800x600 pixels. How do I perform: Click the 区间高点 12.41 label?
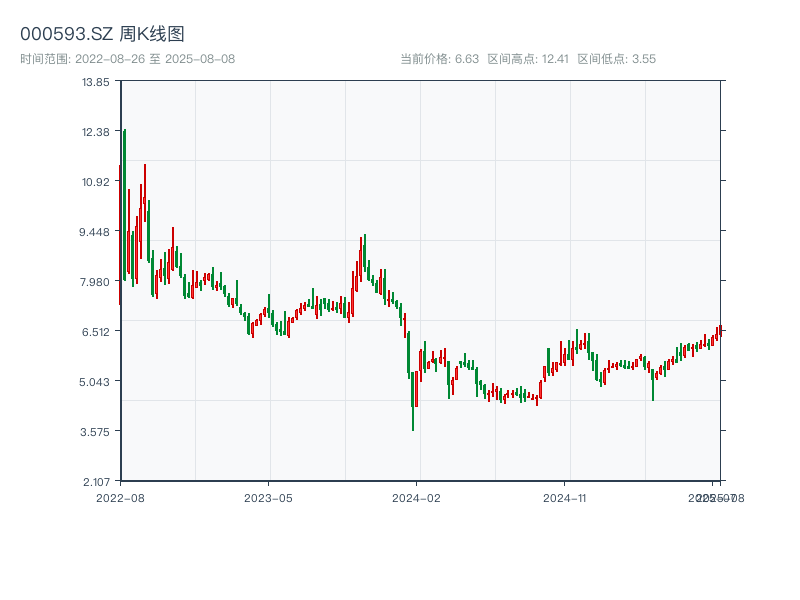click(528, 59)
